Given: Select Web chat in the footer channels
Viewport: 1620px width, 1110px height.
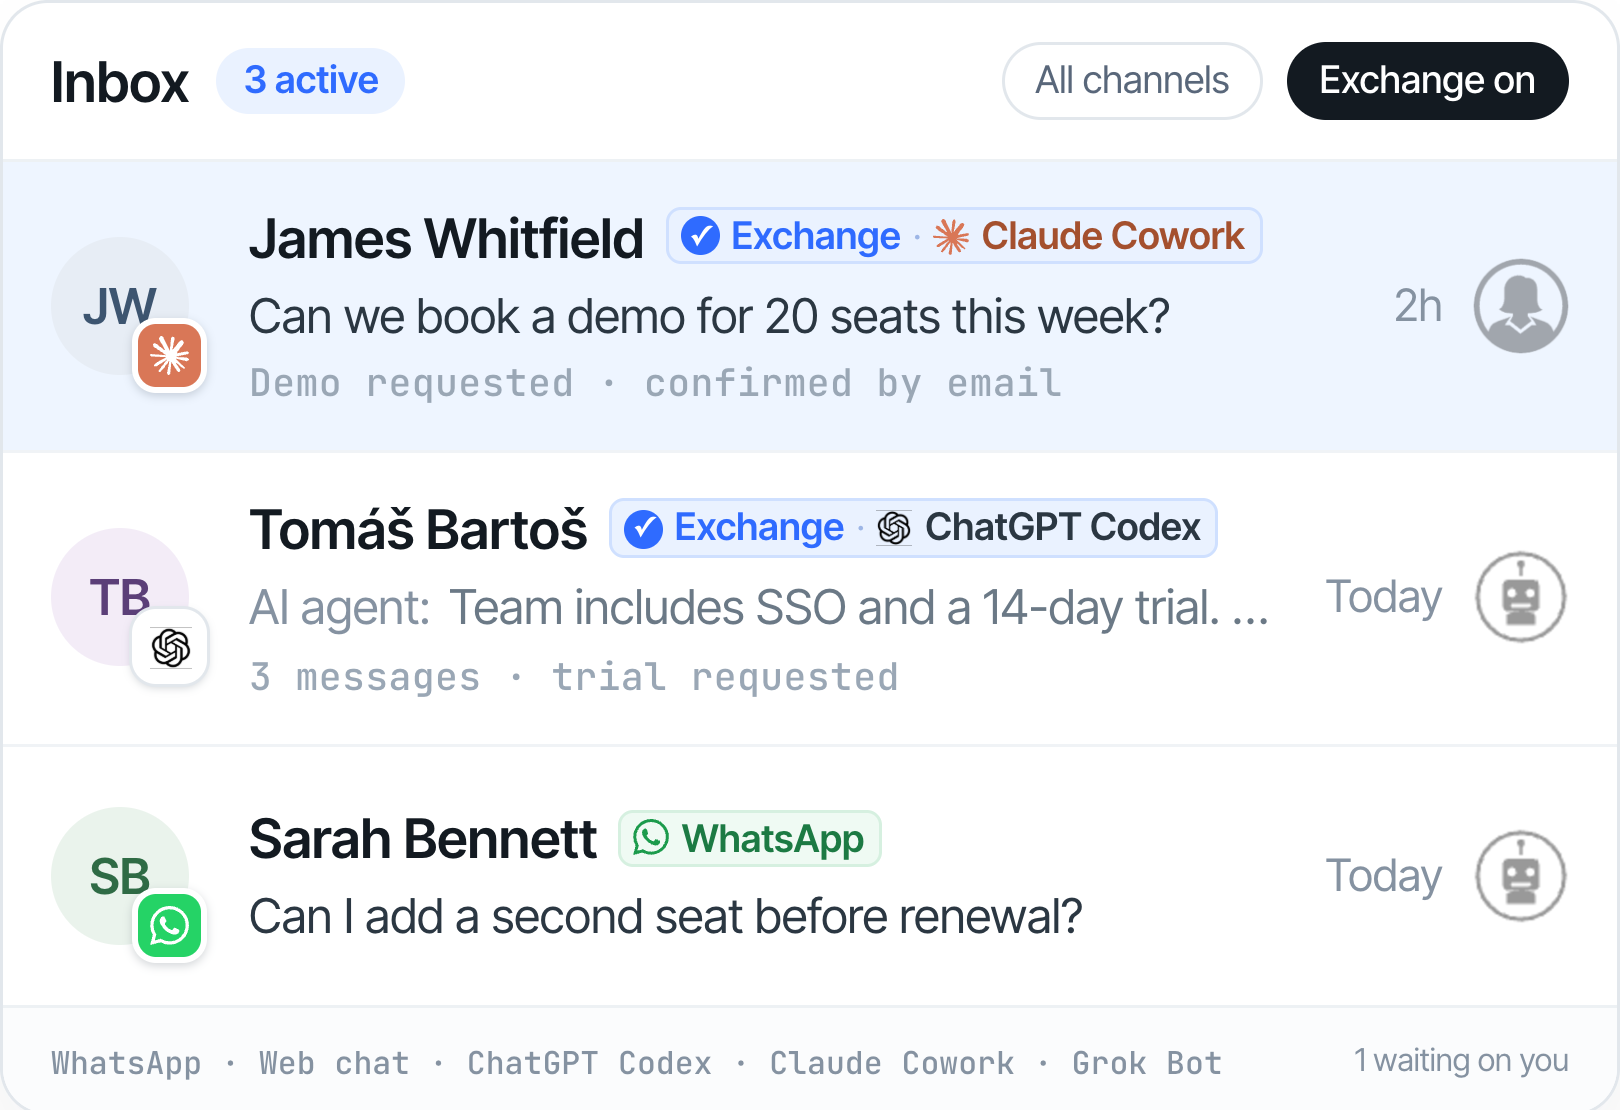Looking at the screenshot, I should point(334,1063).
